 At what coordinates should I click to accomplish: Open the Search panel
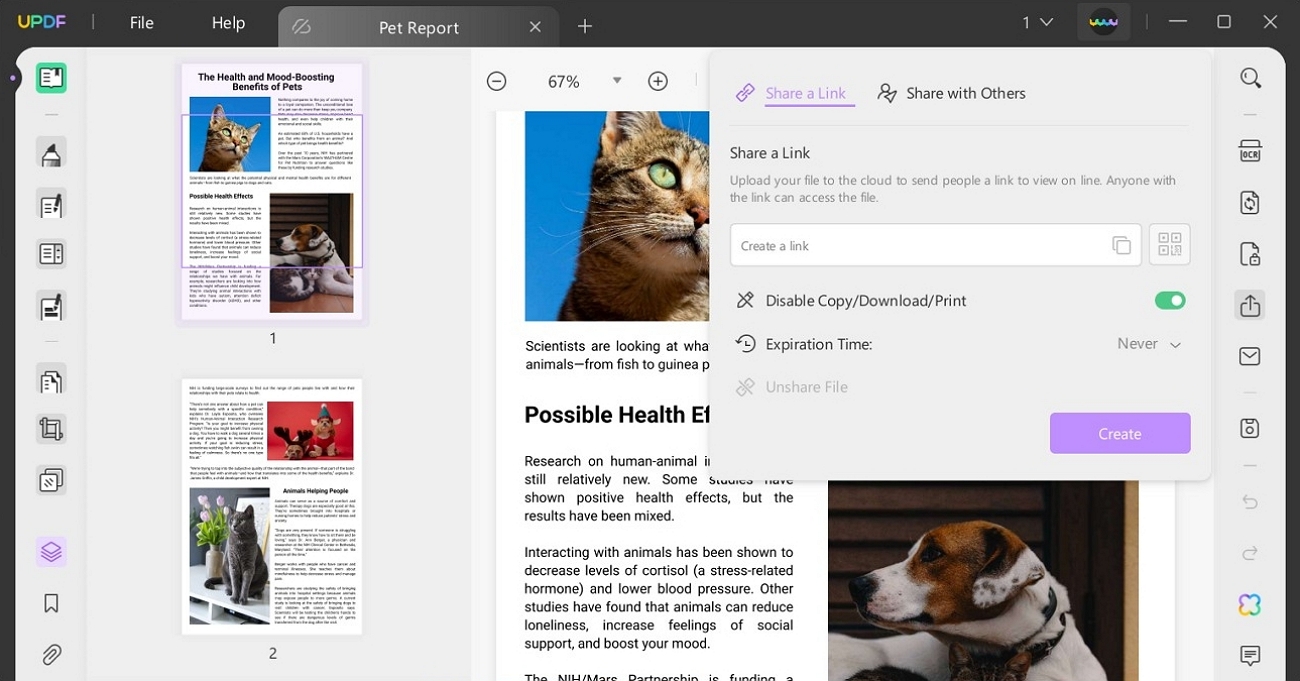[1250, 77]
